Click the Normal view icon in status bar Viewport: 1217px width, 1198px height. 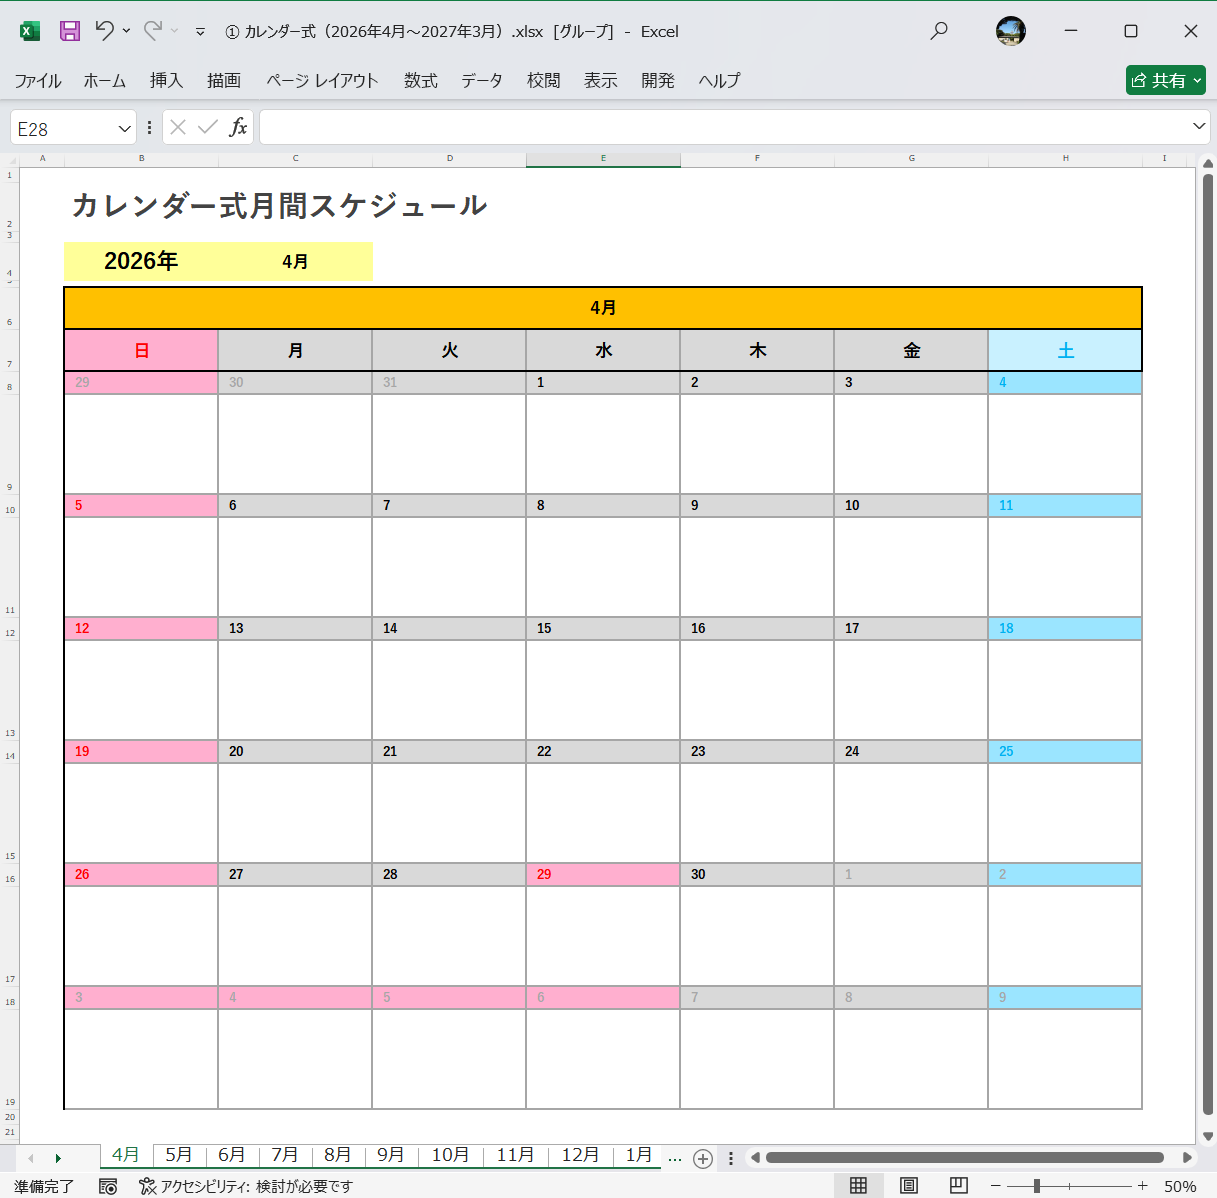click(858, 1184)
